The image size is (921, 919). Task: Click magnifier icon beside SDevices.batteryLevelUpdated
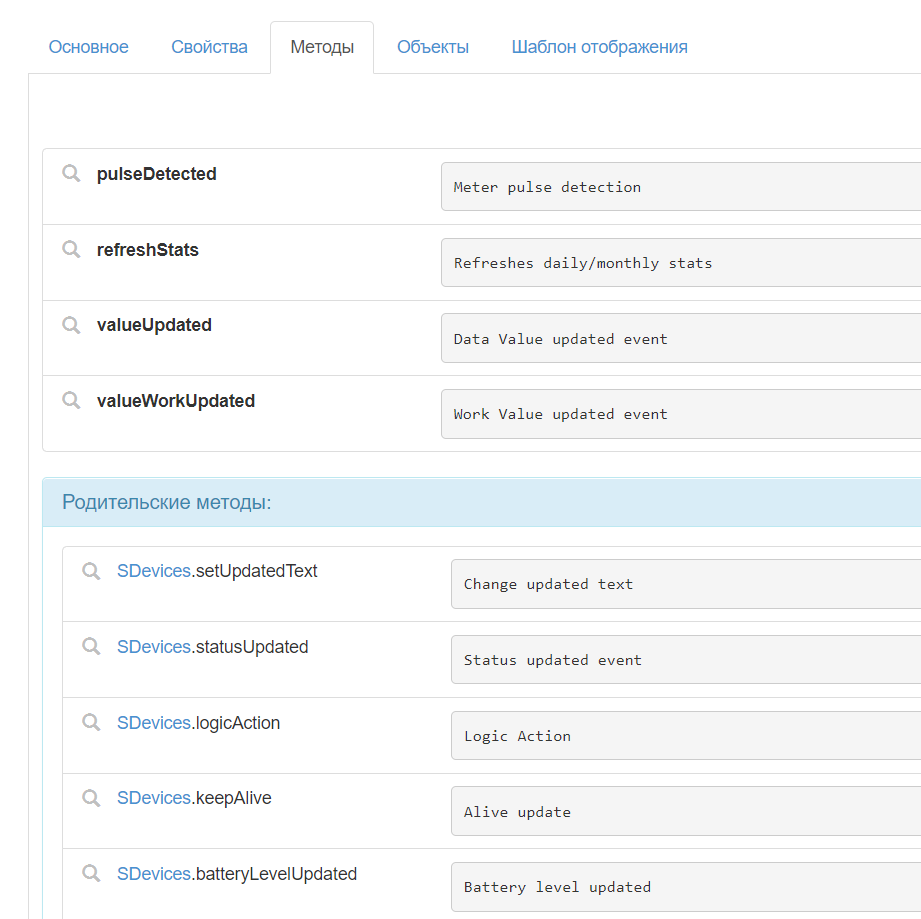(x=91, y=874)
